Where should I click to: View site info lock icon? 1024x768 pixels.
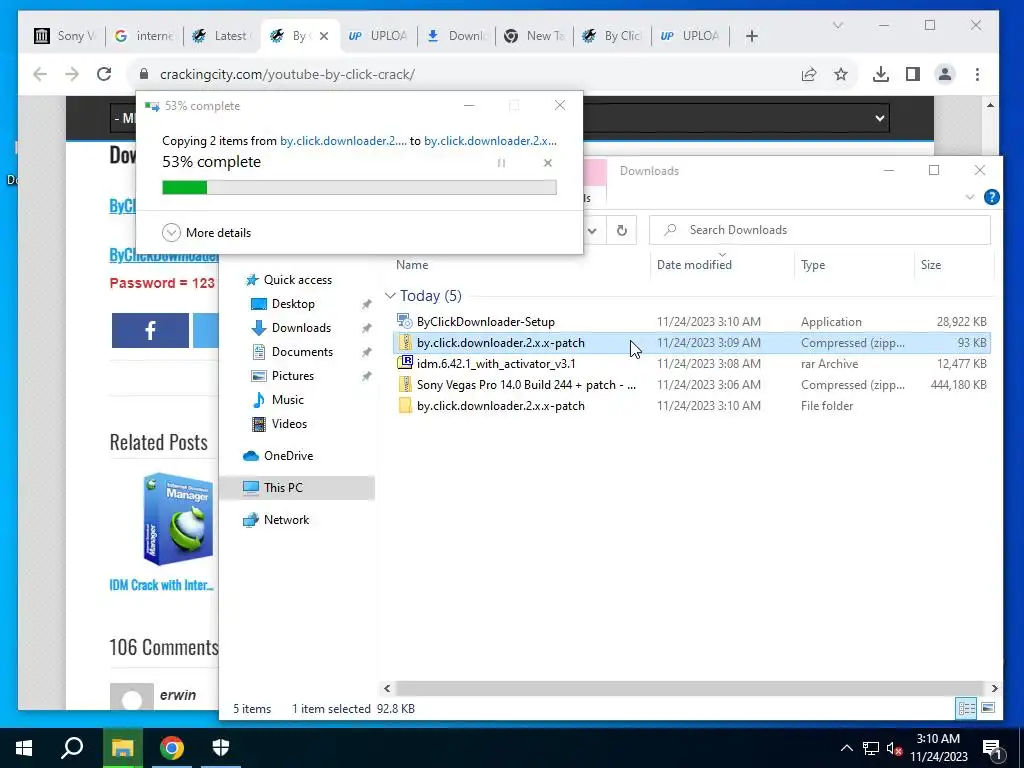[144, 74]
